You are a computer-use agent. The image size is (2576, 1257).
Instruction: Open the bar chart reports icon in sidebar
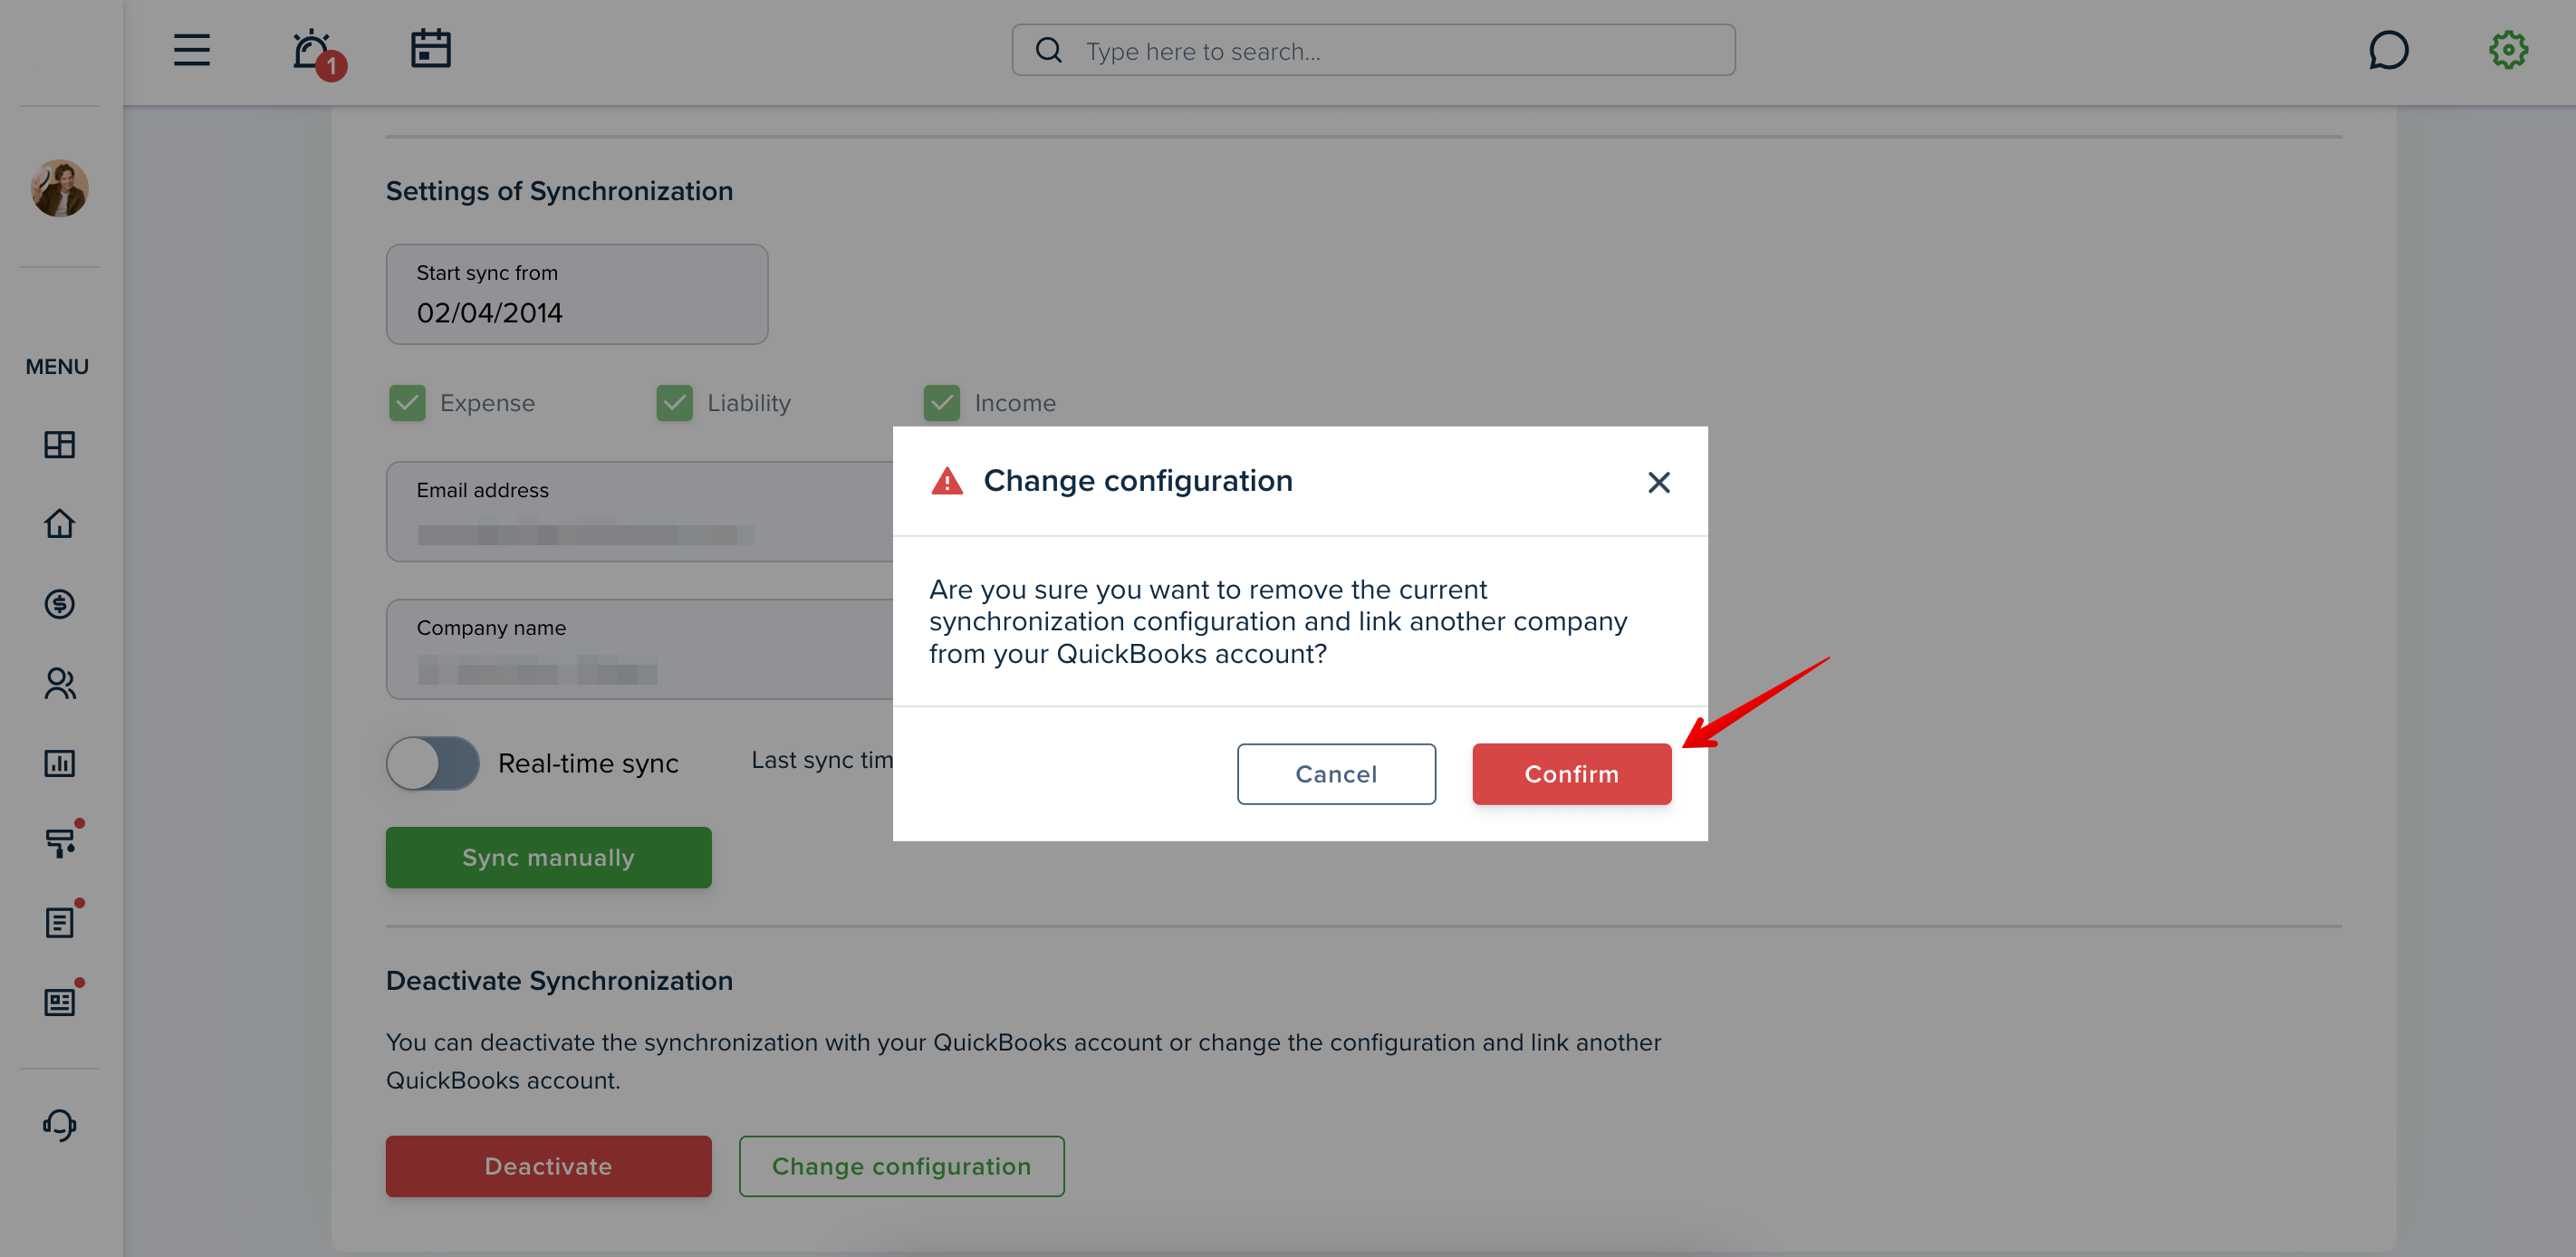click(59, 763)
